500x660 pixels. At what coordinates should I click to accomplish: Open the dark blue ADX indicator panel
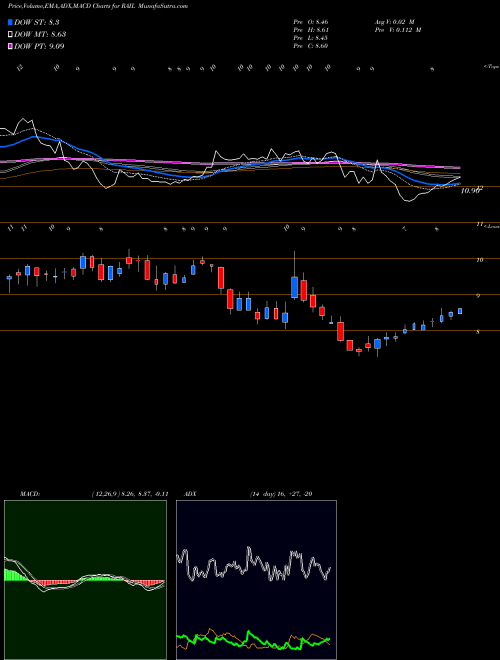coord(256,580)
